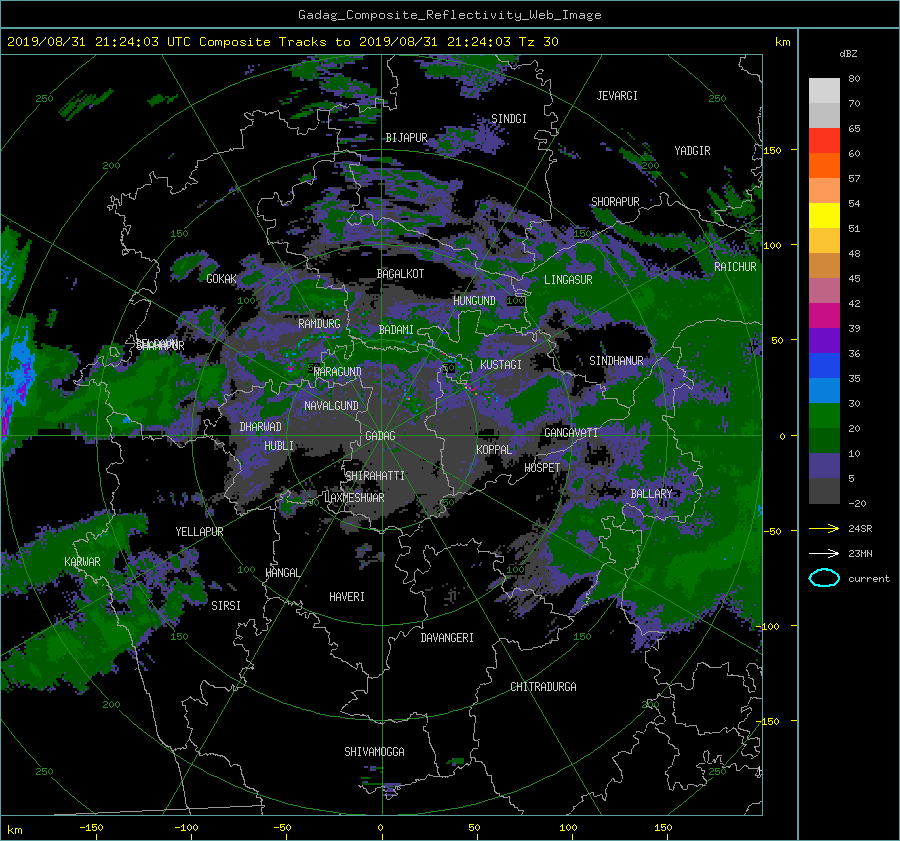Click the 'Gadag_Composite_Reflectivity_Web_Image' title text

[449, 15]
